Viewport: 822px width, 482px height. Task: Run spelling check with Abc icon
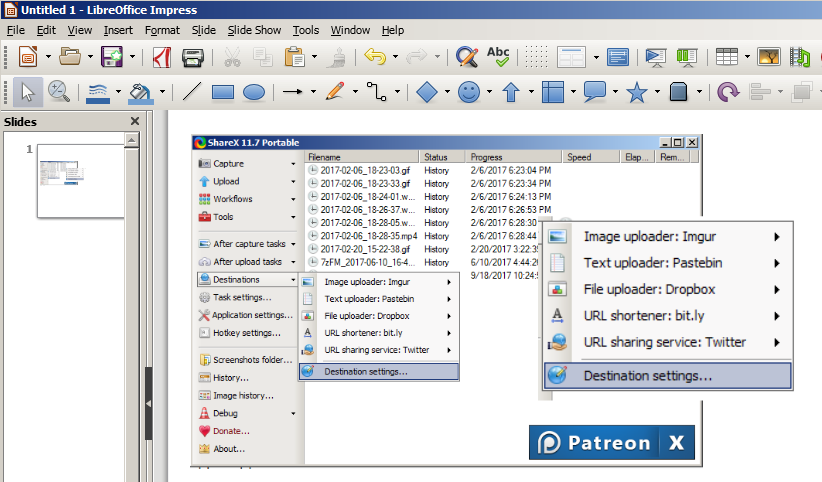tap(498, 57)
